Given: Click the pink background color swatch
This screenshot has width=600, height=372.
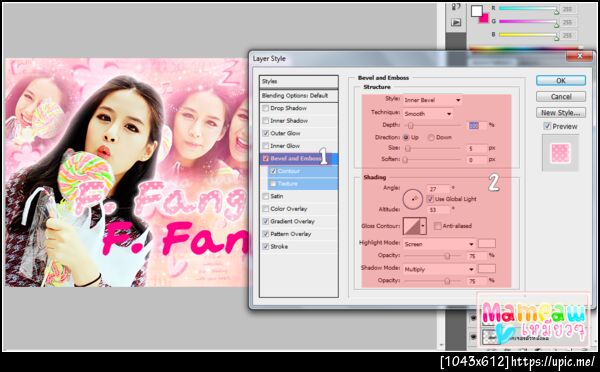Looking at the screenshot, I should pos(484,18).
